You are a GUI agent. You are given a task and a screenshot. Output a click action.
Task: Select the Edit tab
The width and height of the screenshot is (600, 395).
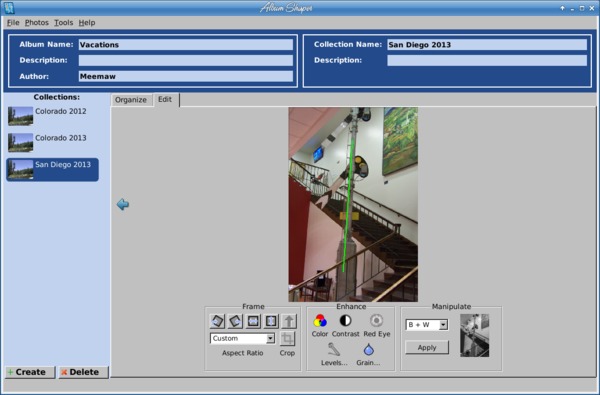(x=165, y=100)
